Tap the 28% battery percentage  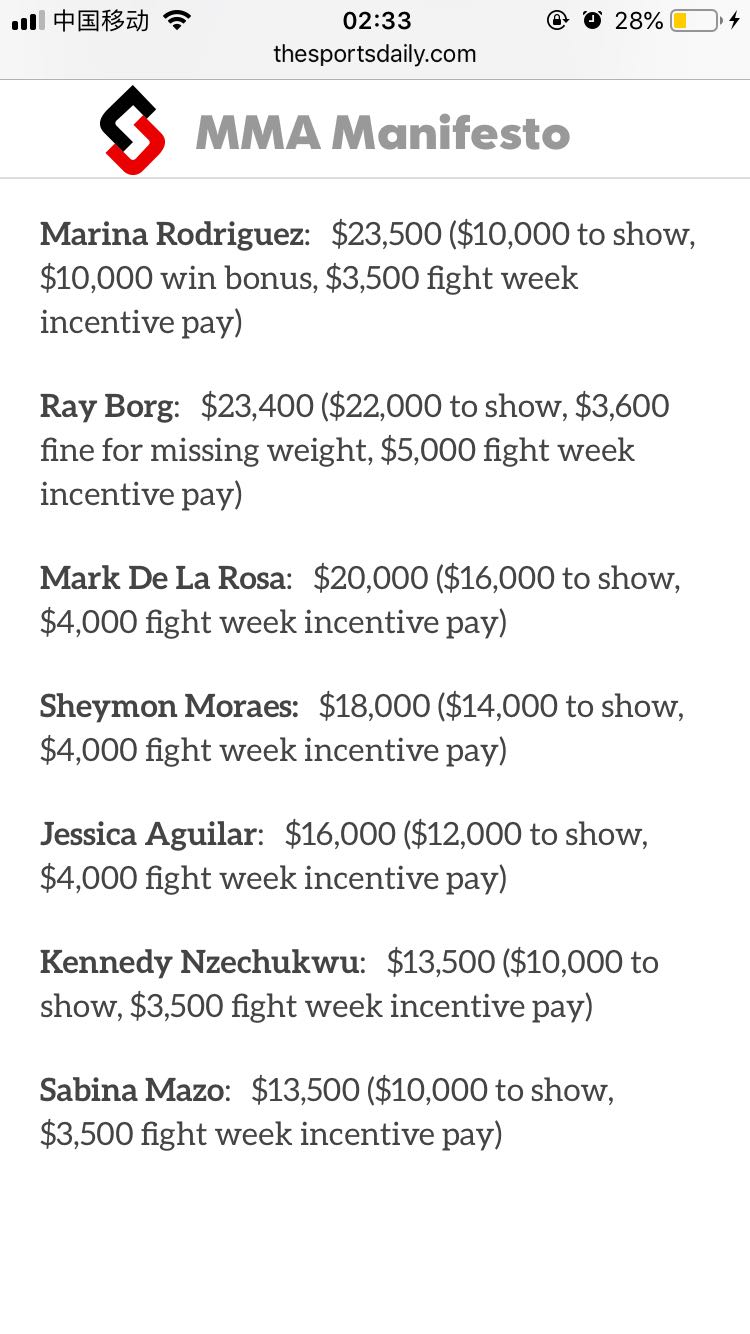639,20
